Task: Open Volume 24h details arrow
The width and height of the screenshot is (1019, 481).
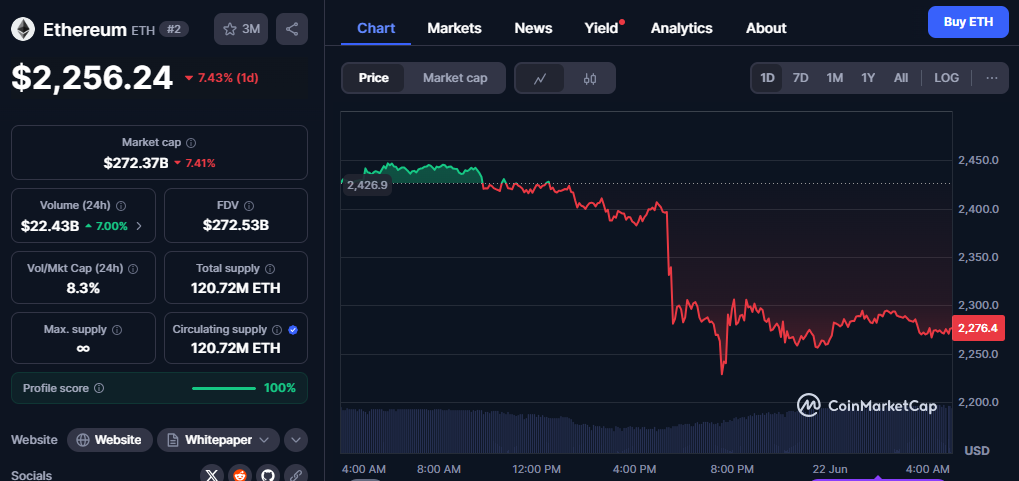Action: (x=138, y=226)
